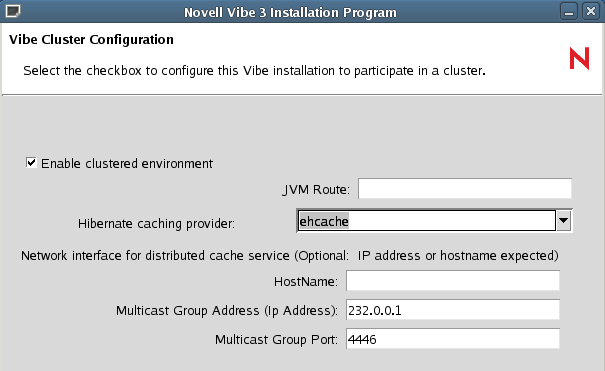Click the Multicast Group Address field
Viewport: 605px width, 371px height.
tap(453, 310)
